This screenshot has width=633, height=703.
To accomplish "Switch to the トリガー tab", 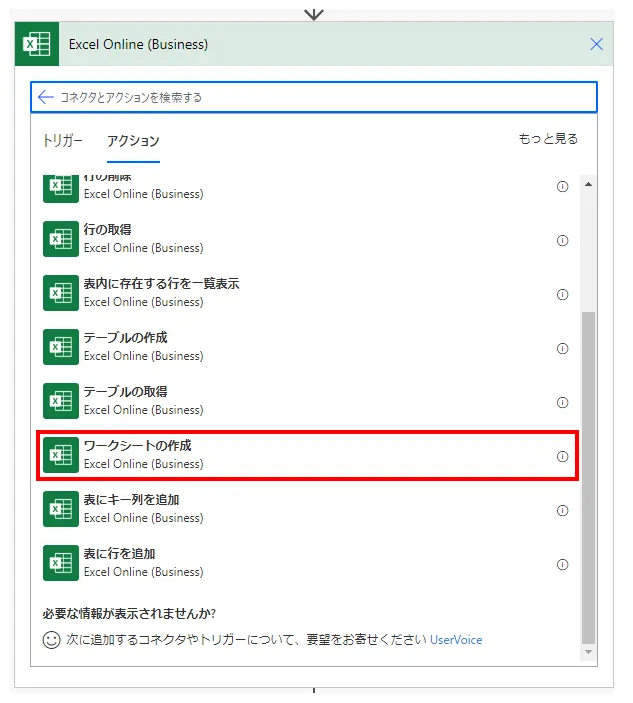I will [x=62, y=141].
